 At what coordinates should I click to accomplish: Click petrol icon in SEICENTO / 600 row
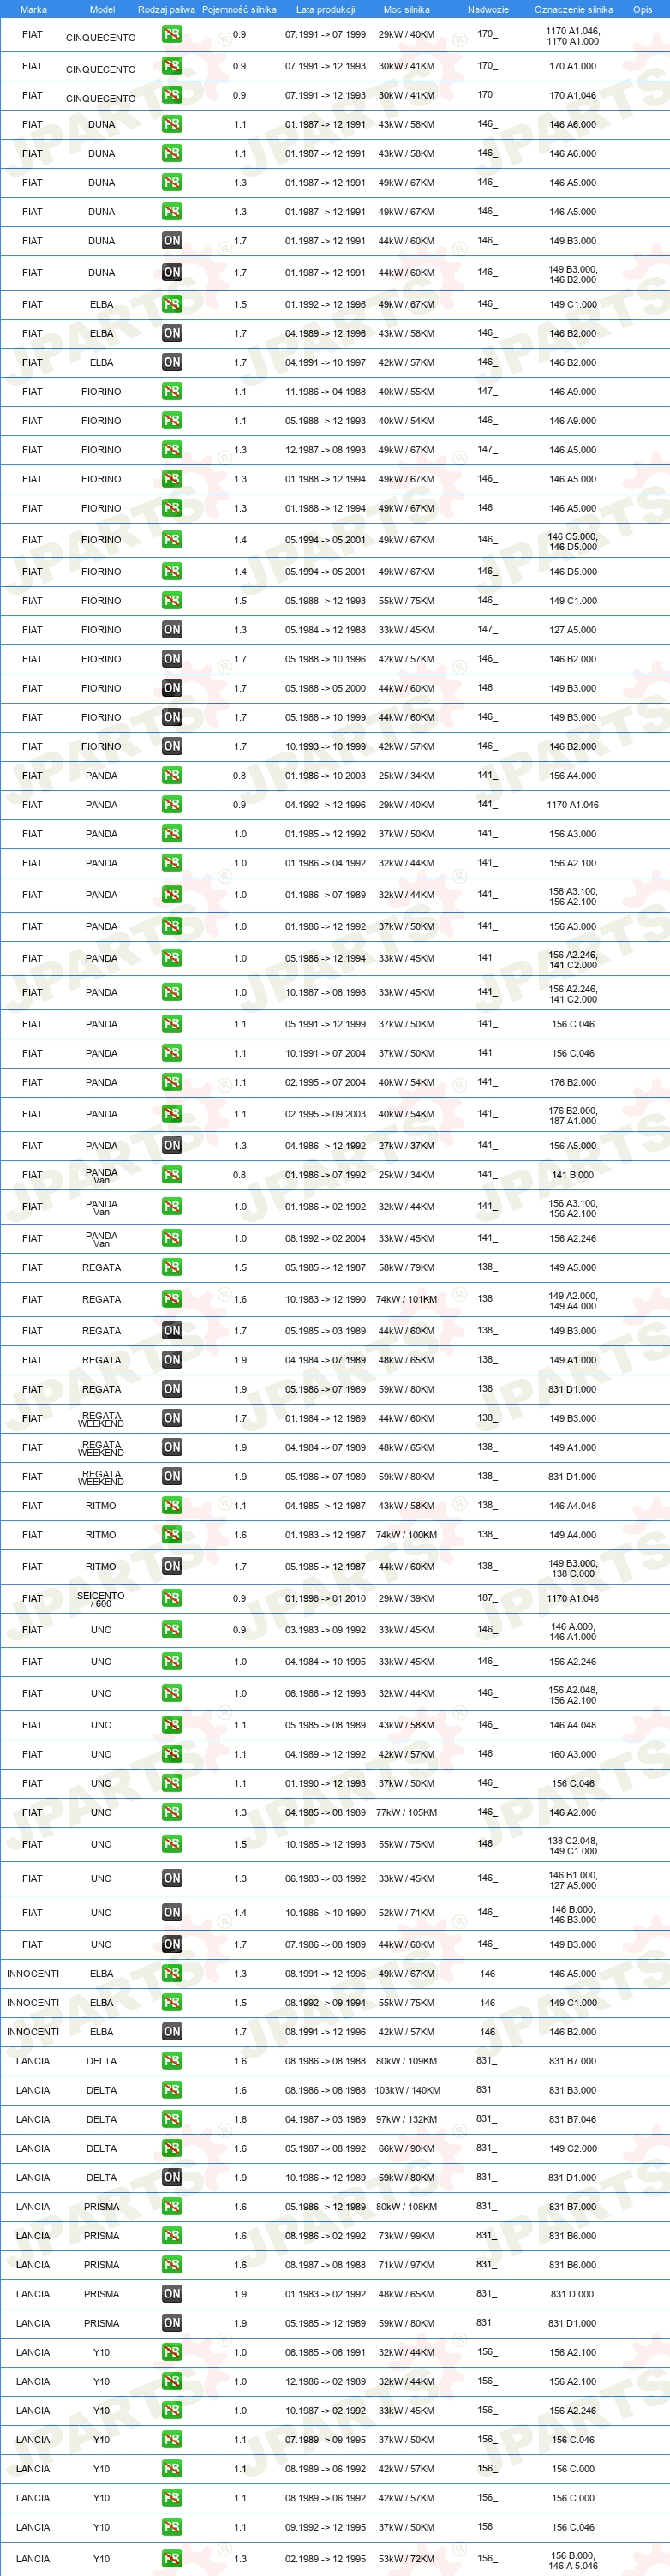(172, 1598)
